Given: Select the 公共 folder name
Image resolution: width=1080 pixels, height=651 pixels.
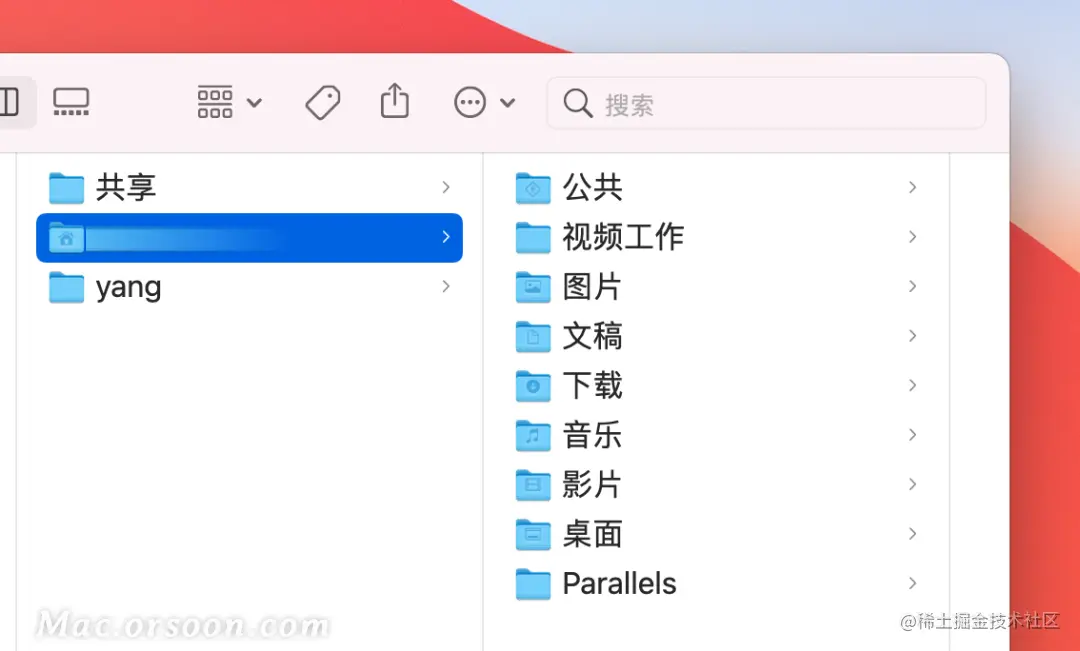Looking at the screenshot, I should pyautogui.click(x=592, y=187).
